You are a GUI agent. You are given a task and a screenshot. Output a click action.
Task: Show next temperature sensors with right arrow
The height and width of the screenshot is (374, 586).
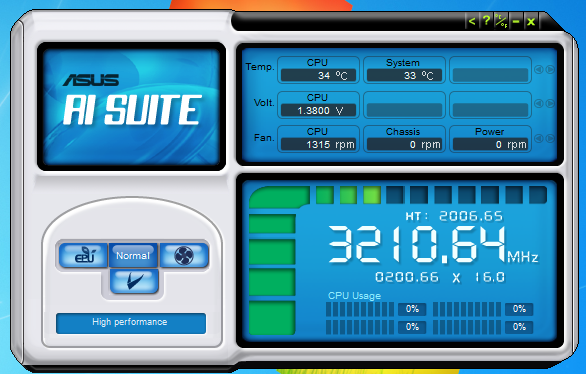550,69
